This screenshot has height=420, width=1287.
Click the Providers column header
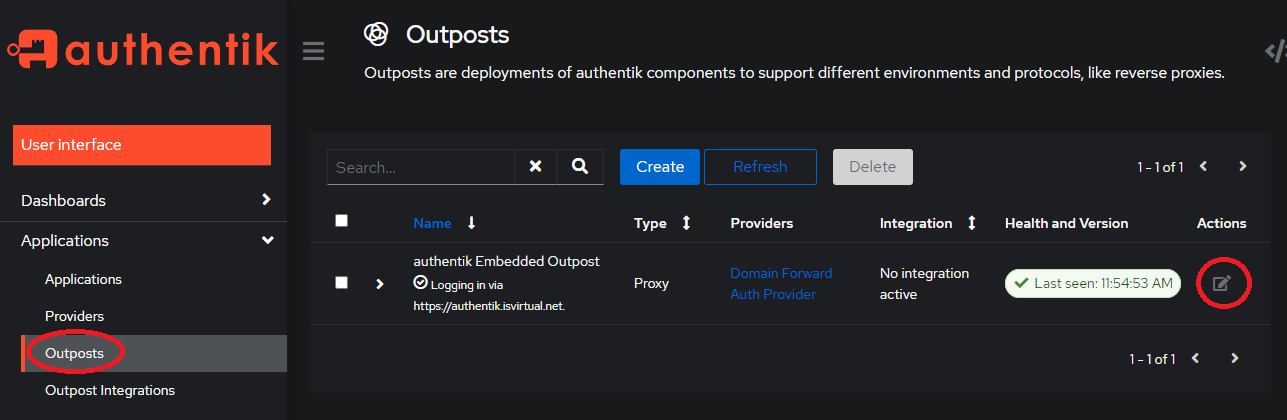(x=762, y=223)
